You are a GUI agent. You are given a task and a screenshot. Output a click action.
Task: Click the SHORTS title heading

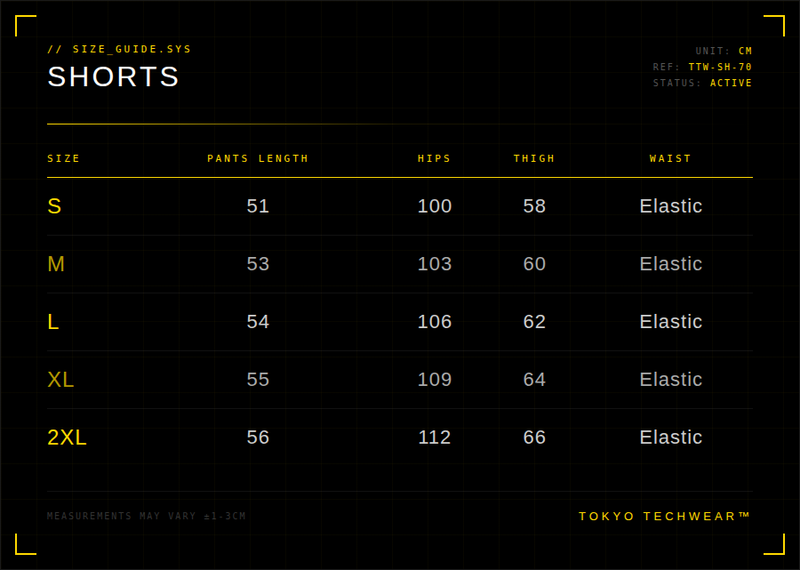point(114,77)
